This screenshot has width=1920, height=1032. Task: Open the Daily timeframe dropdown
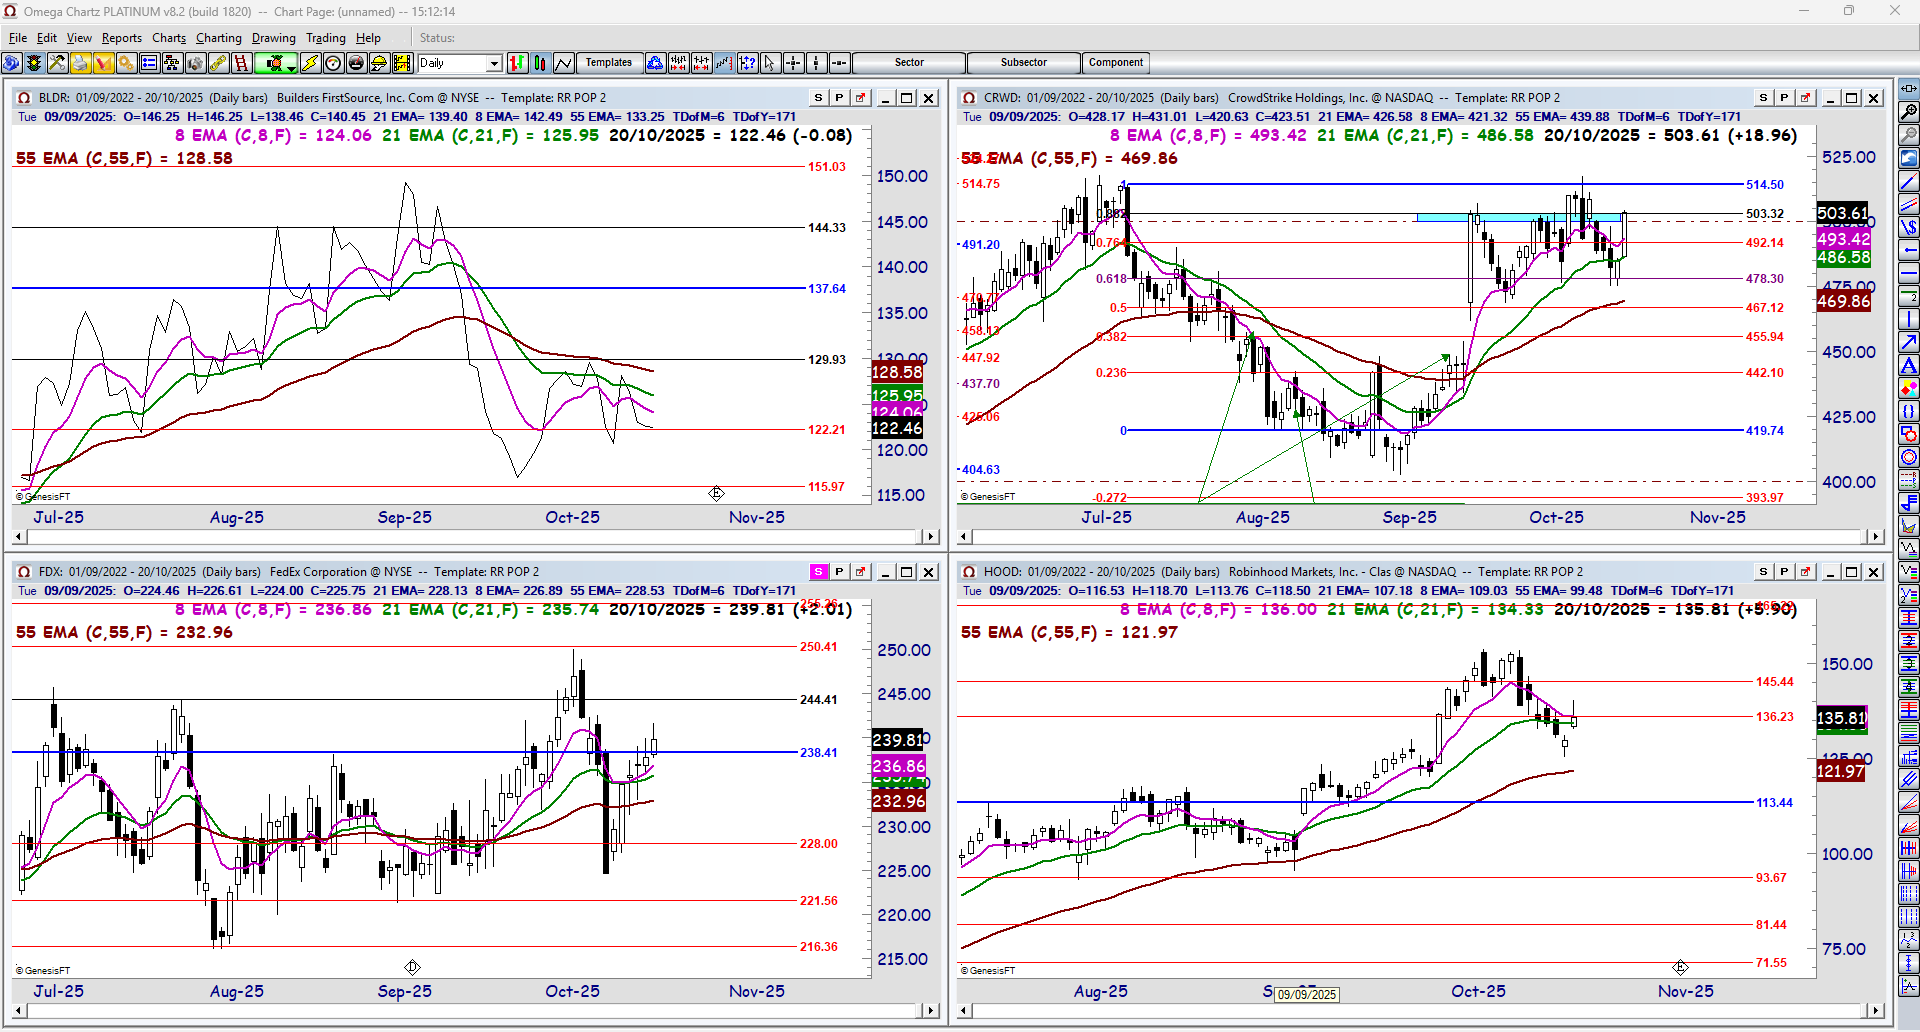click(x=494, y=63)
